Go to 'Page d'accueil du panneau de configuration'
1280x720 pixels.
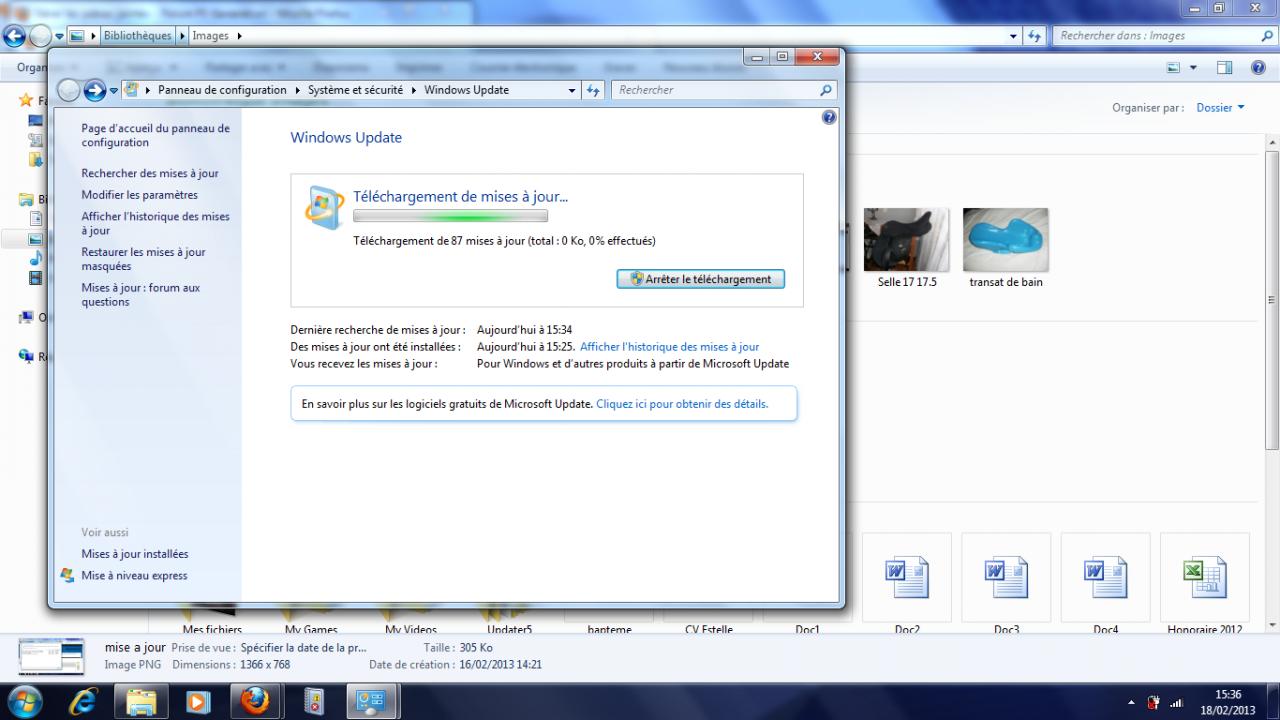click(156, 135)
